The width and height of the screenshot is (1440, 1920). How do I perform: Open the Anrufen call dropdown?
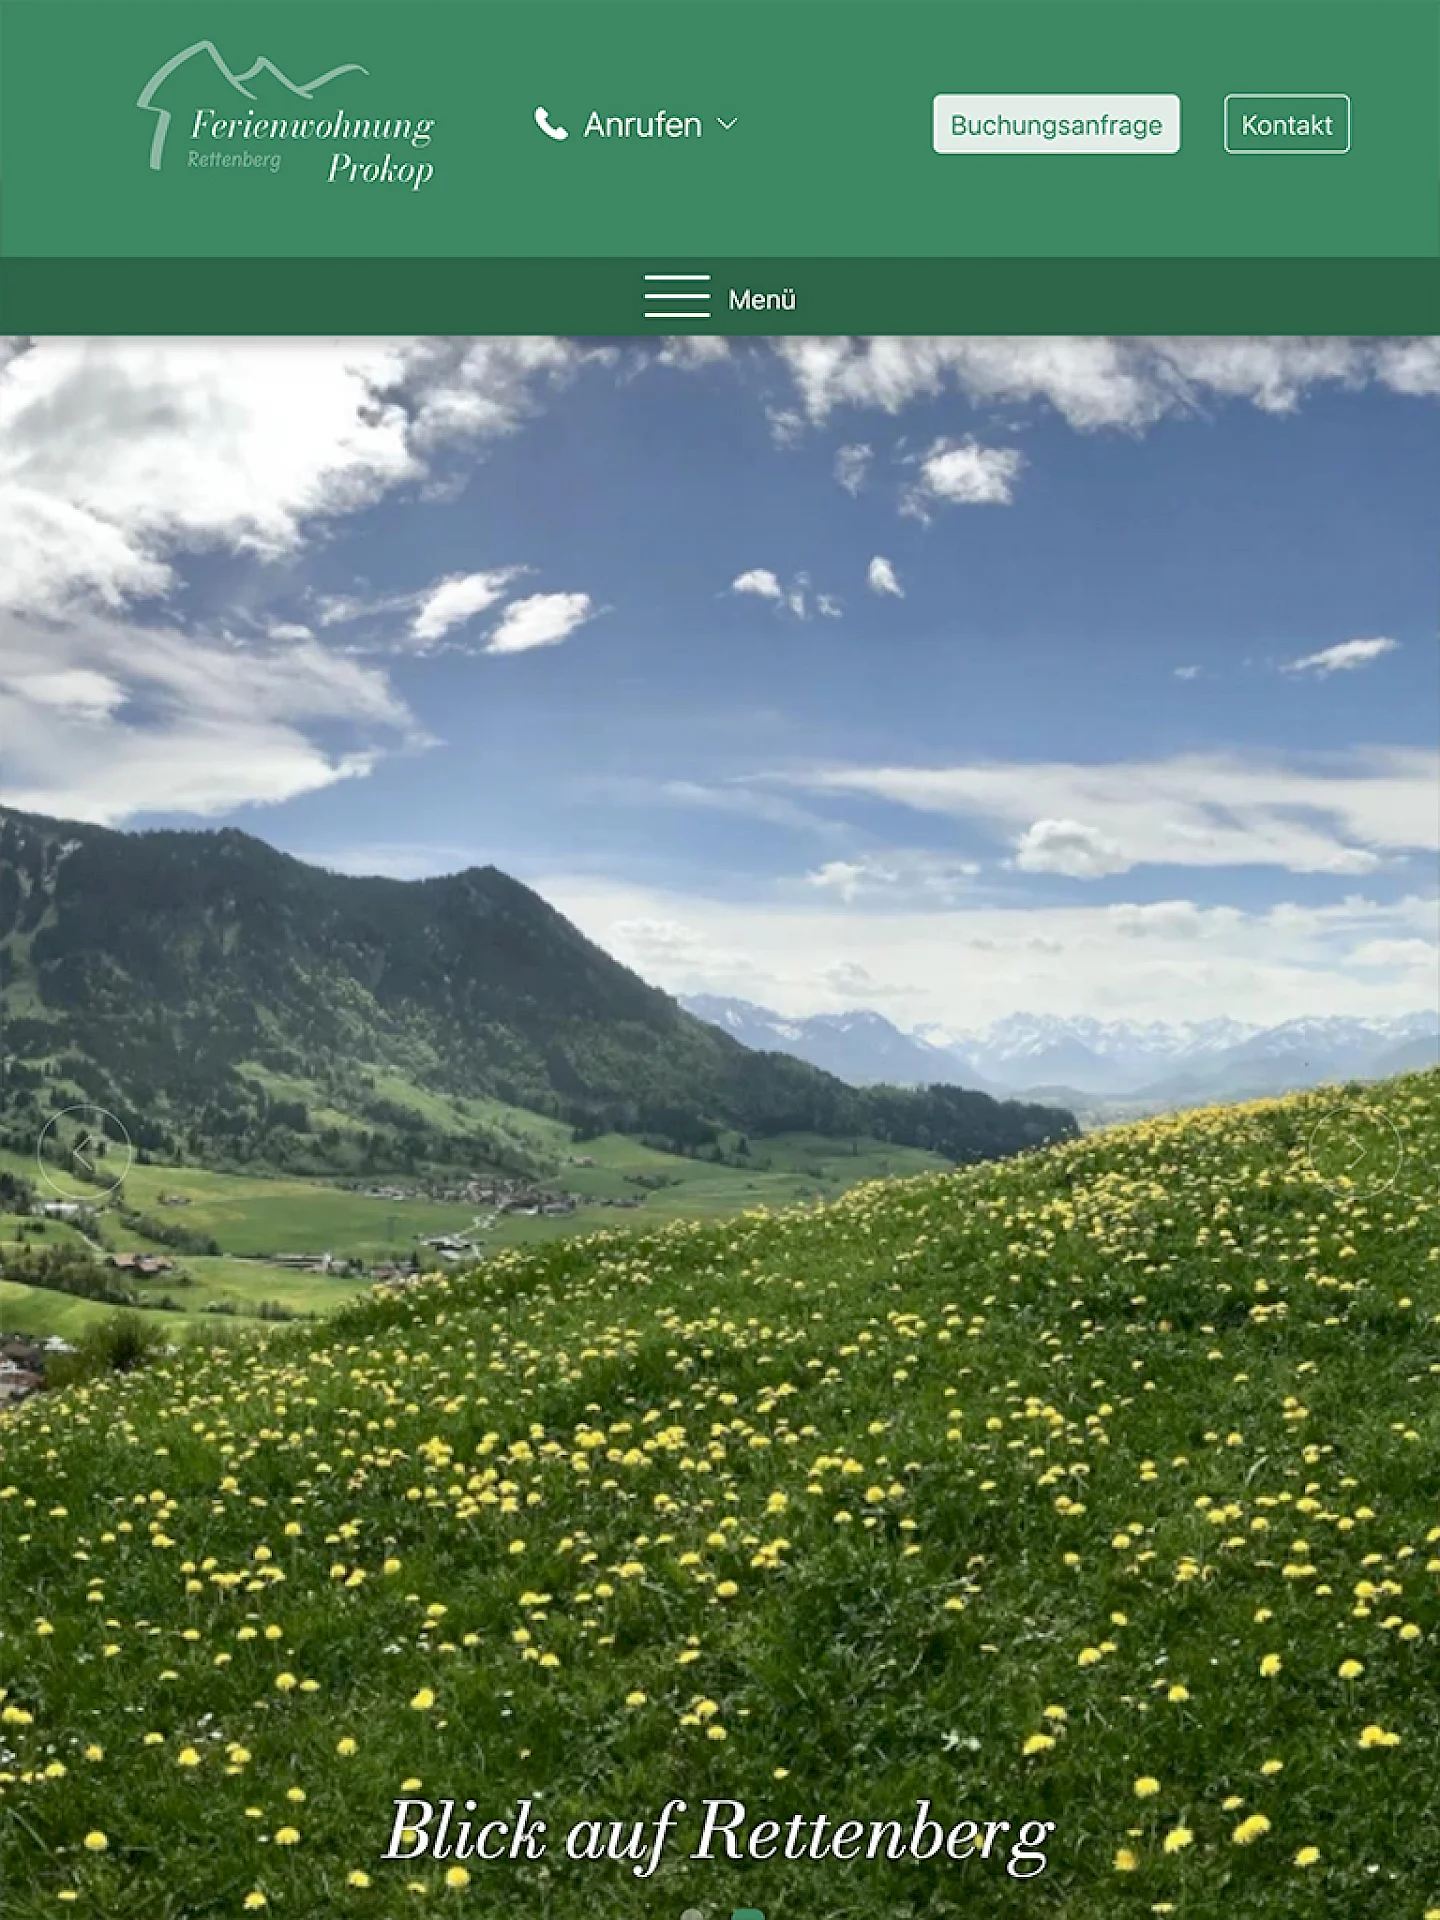[642, 124]
